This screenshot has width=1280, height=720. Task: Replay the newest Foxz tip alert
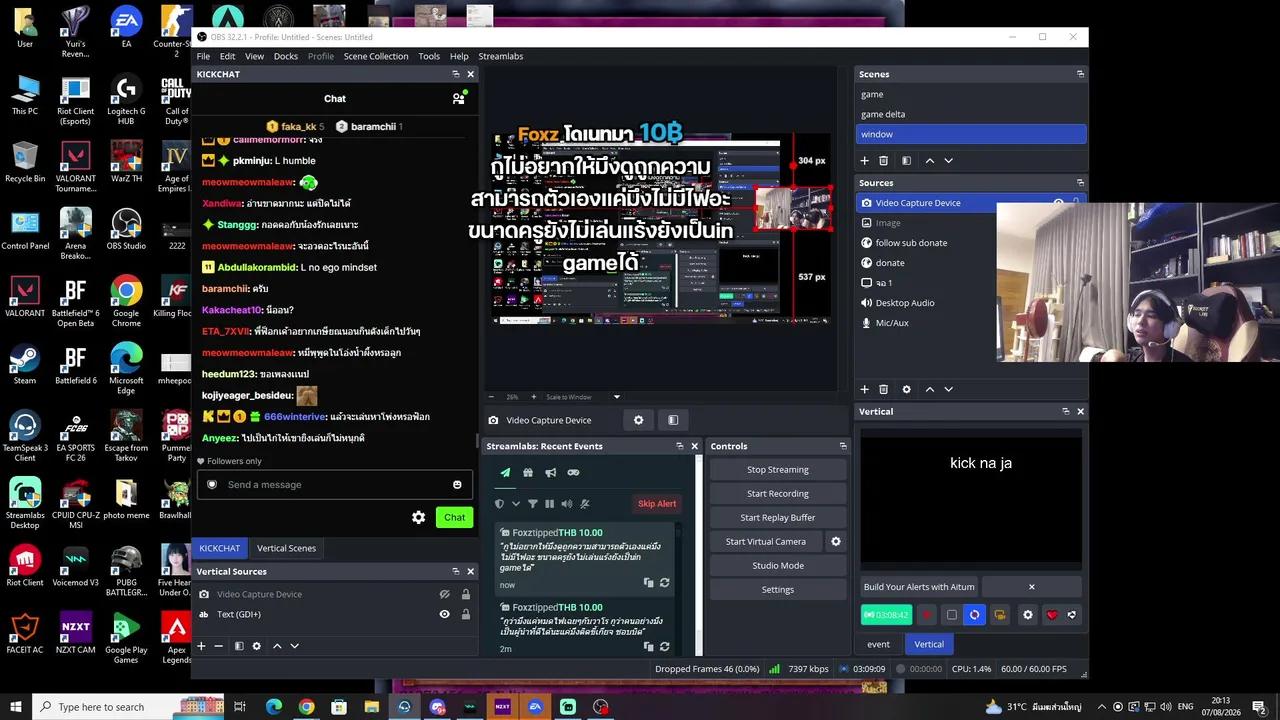pyautogui.click(x=665, y=582)
